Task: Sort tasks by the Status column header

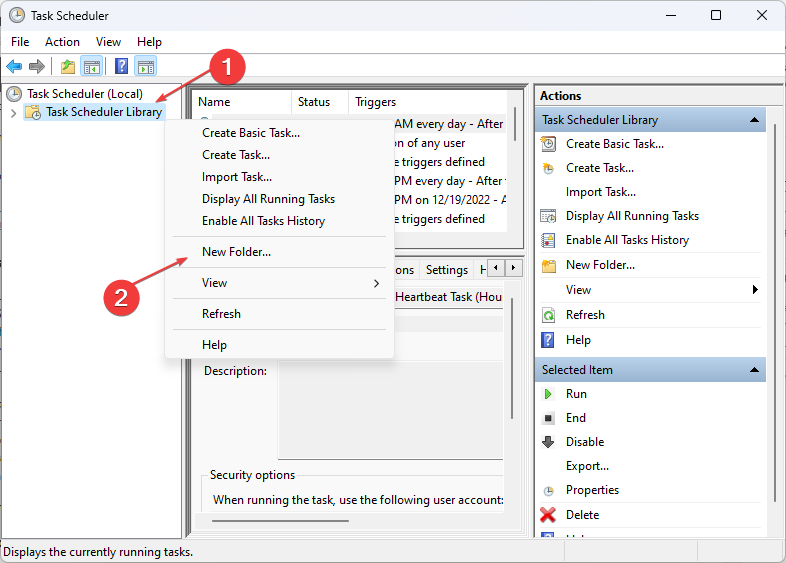Action: pos(319,102)
